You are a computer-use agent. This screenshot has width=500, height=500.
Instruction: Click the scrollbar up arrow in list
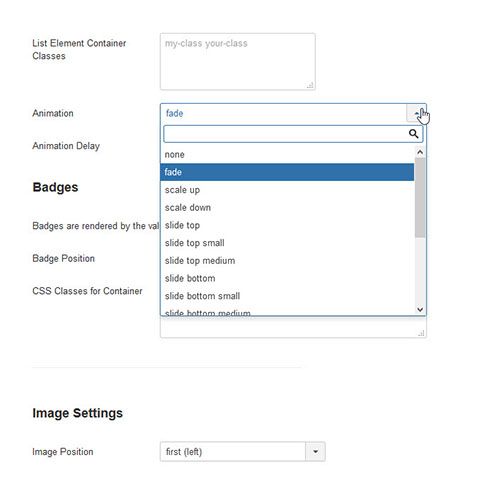pos(420,152)
